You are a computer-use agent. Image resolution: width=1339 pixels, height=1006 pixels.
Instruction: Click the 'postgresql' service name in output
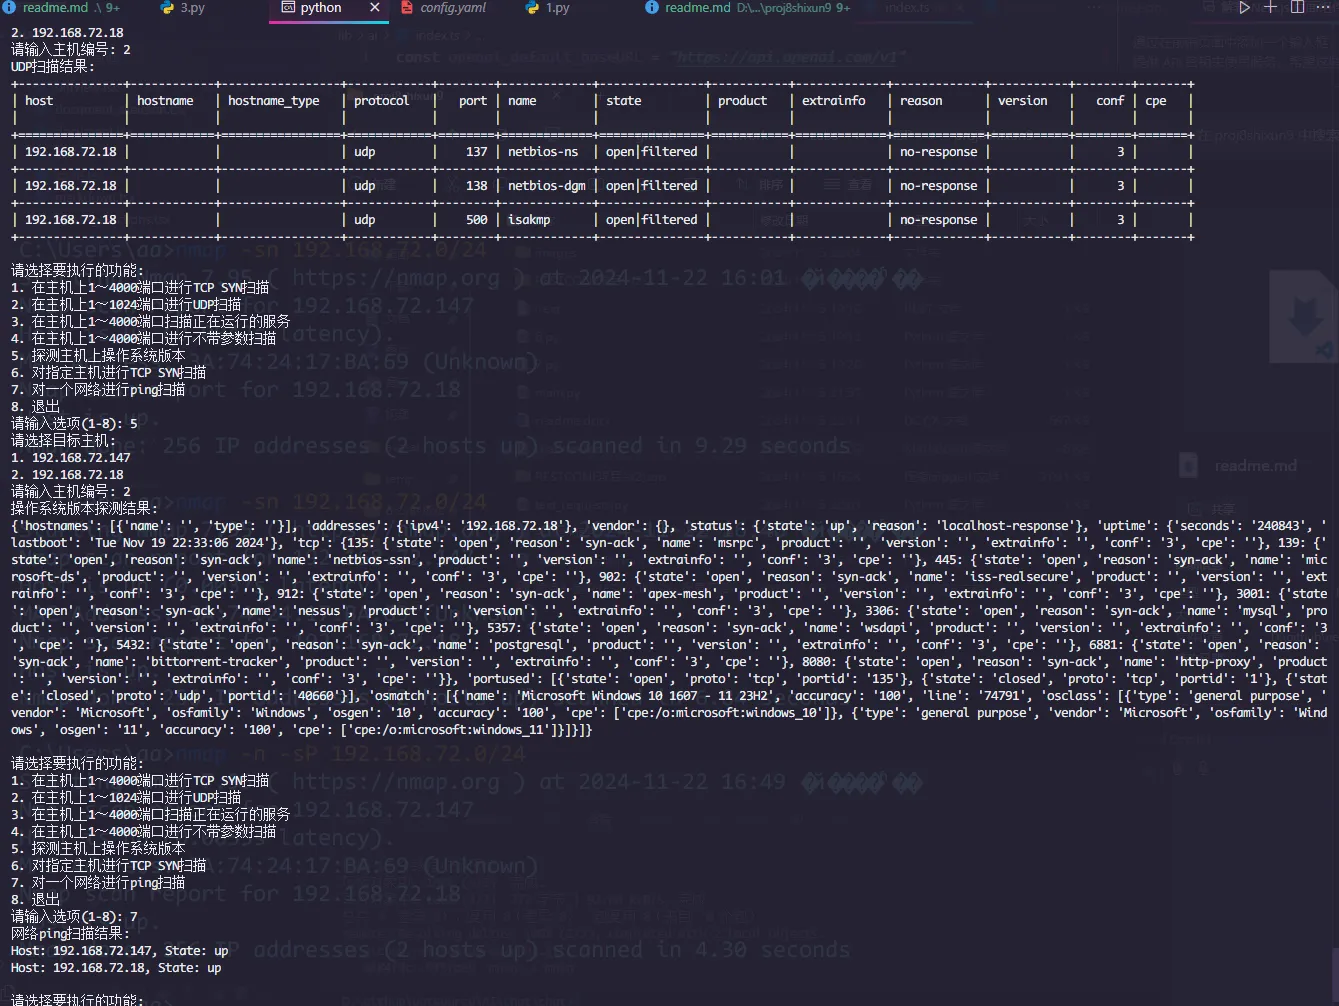[526, 645]
